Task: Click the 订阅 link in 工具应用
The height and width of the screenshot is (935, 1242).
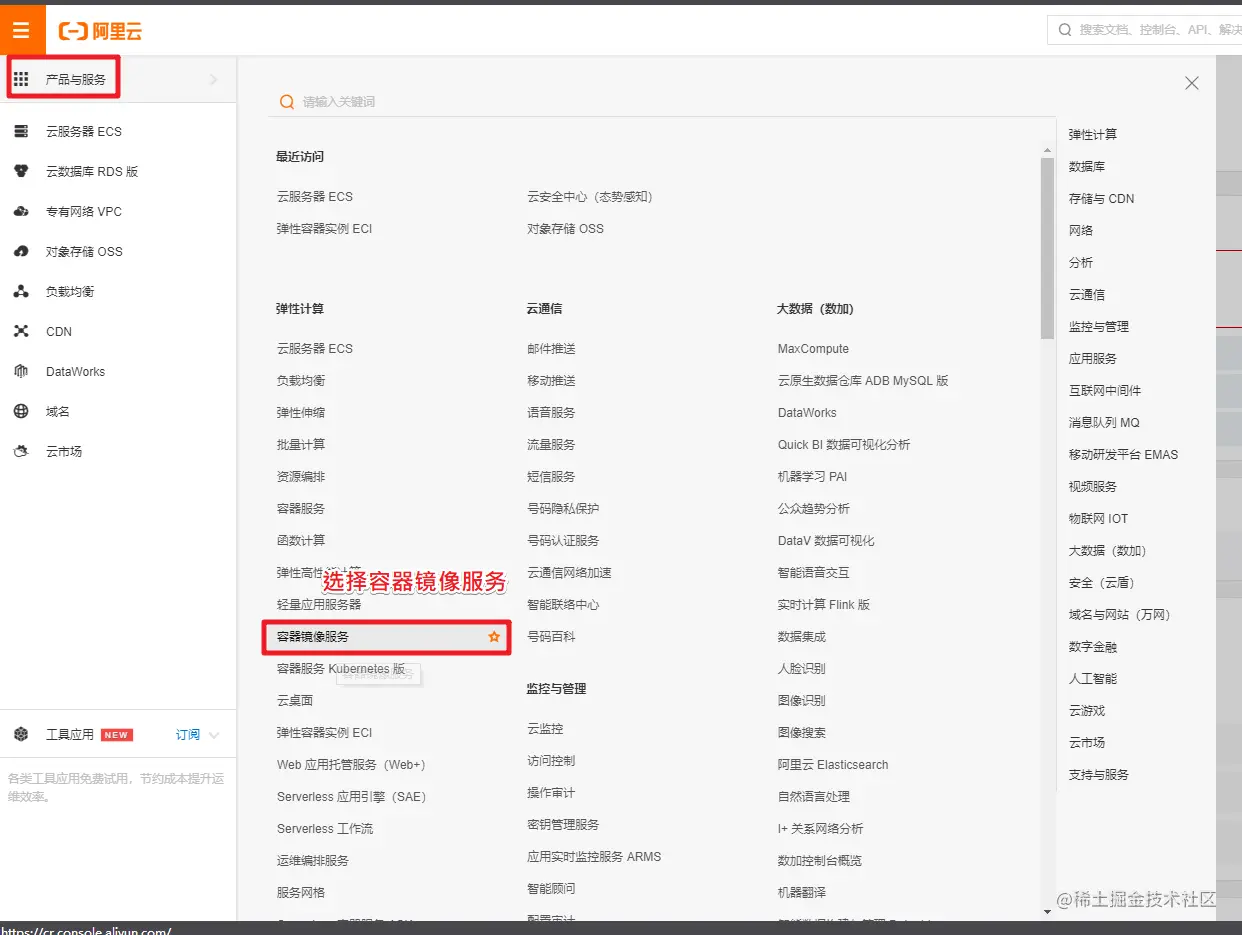Action: [188, 735]
